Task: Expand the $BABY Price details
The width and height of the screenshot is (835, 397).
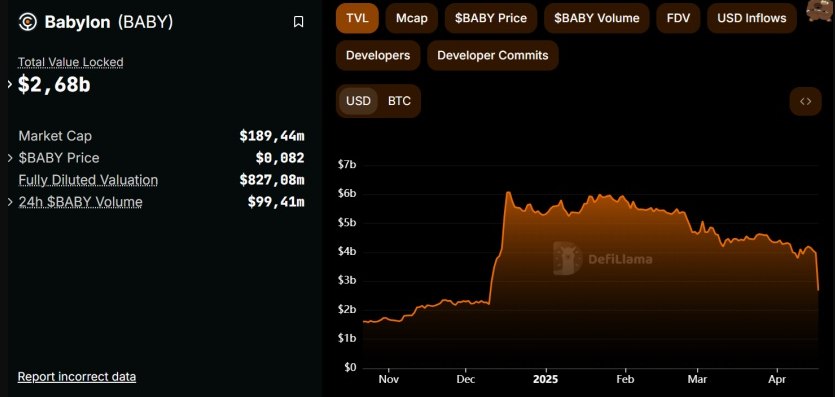Action: pyautogui.click(x=10, y=158)
